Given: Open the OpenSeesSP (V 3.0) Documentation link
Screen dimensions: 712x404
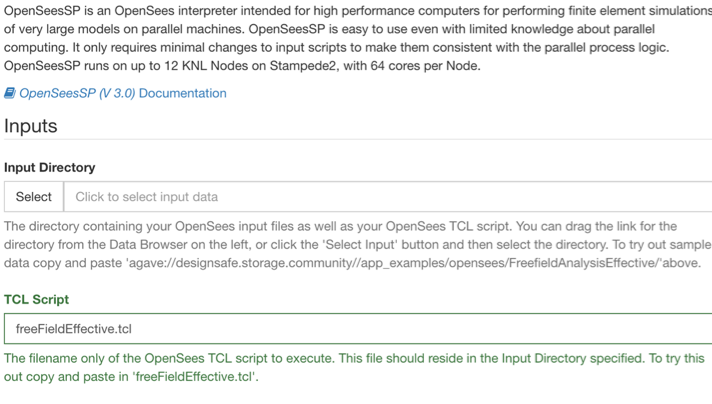Looking at the screenshot, I should (115, 93).
